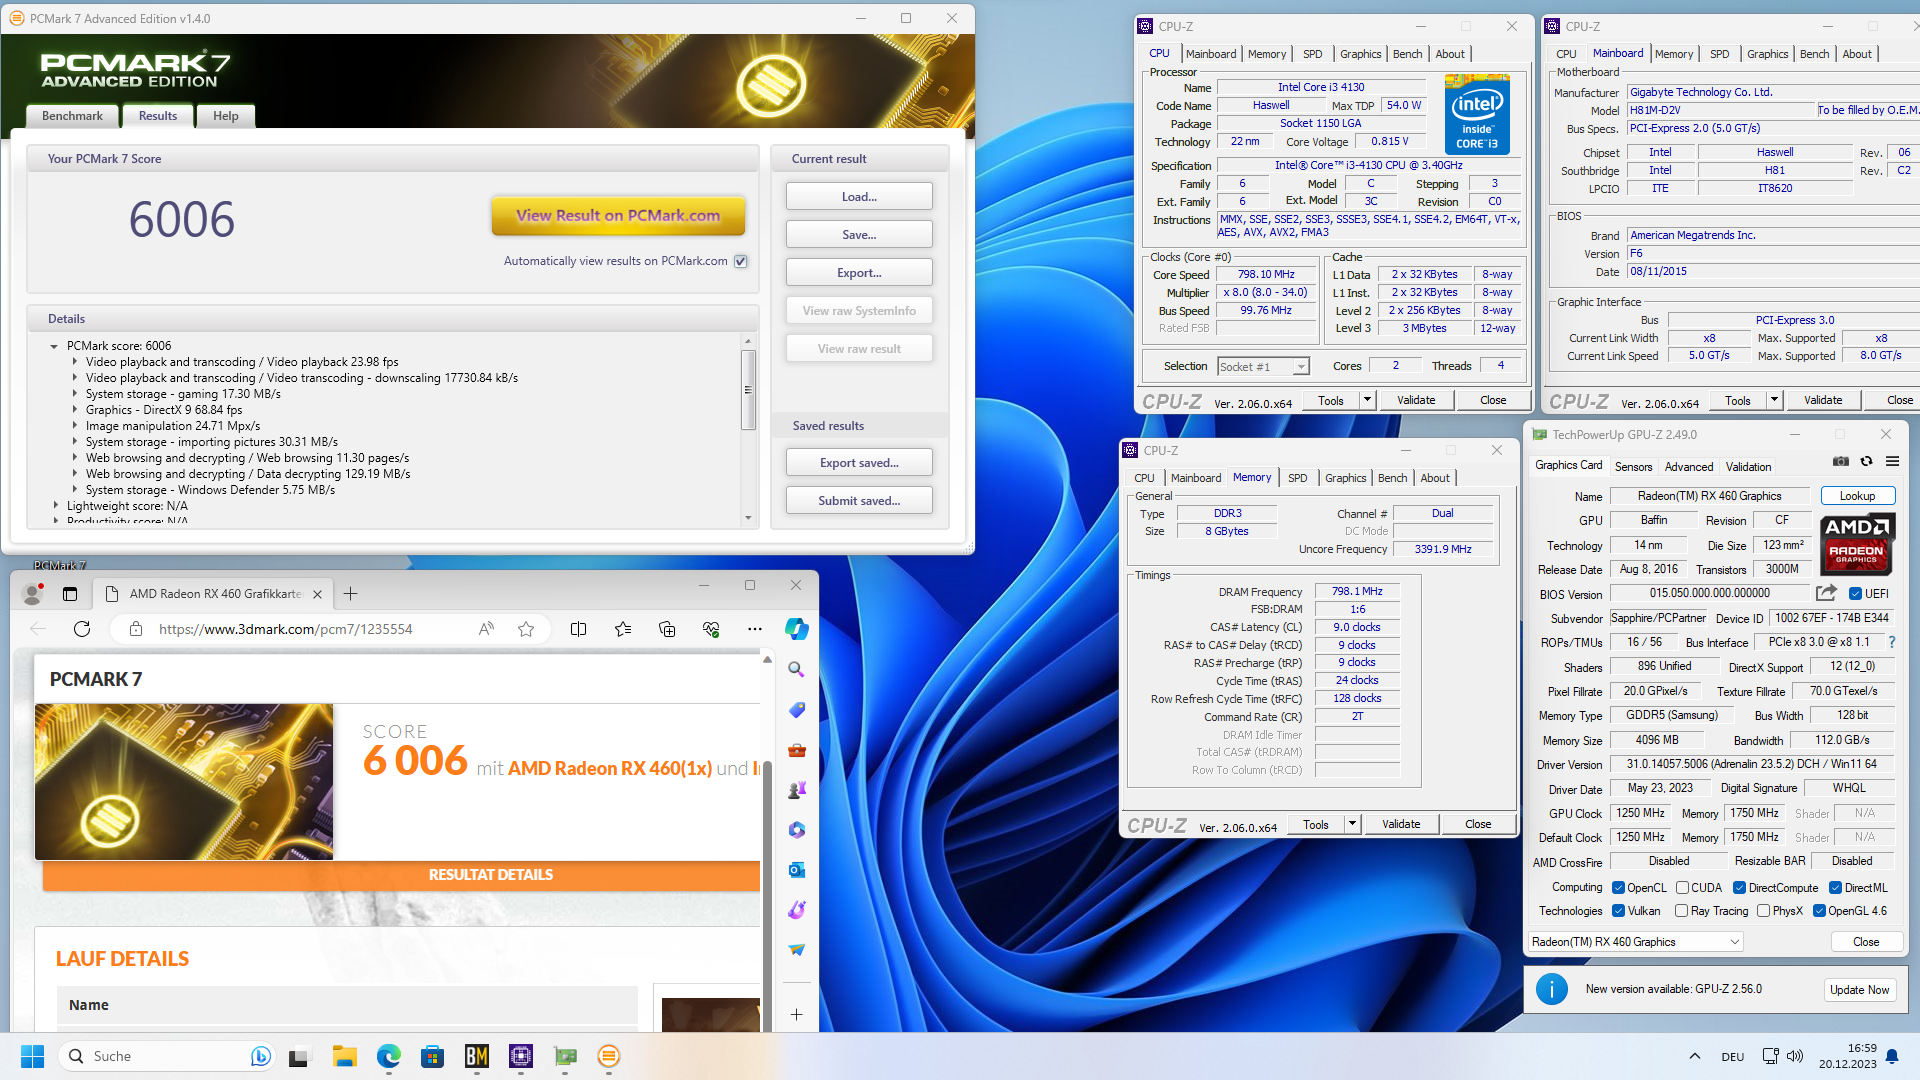
Task: Click the PCMark details list scrollbar
Action: (x=748, y=390)
